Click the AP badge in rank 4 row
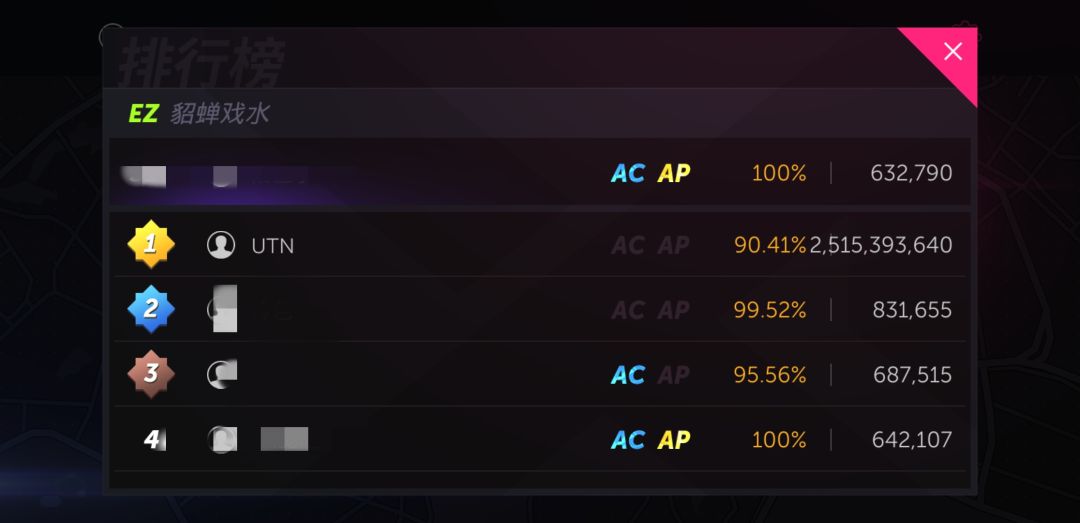Image resolution: width=1080 pixels, height=523 pixels. (674, 440)
